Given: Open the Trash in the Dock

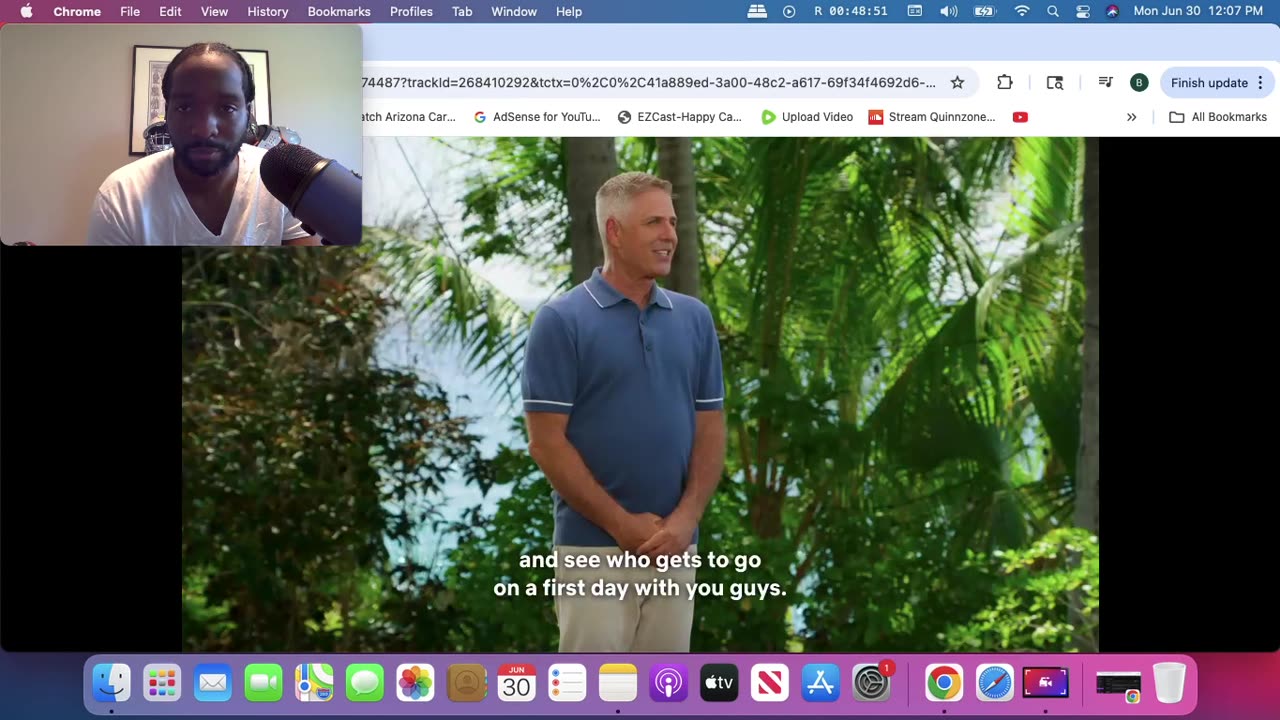Looking at the screenshot, I should 1169,683.
